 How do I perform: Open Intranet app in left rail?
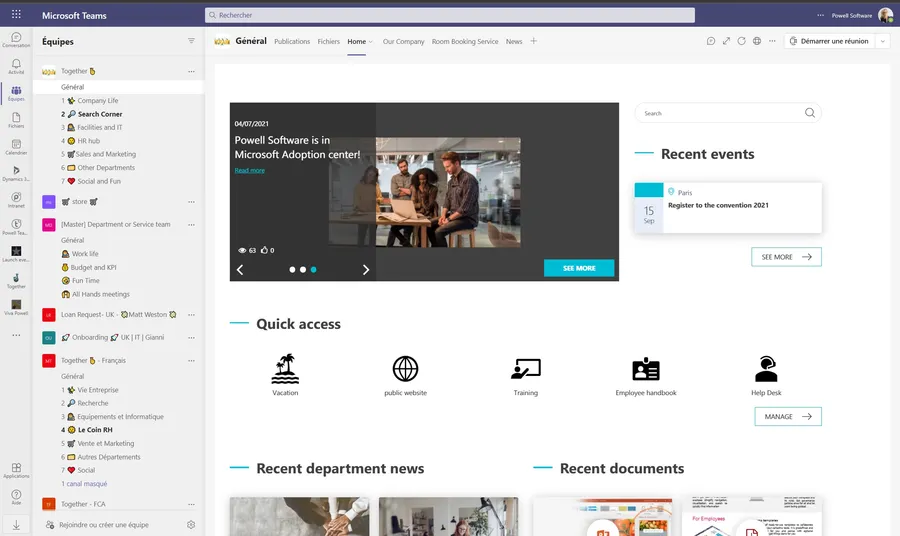pyautogui.click(x=16, y=200)
